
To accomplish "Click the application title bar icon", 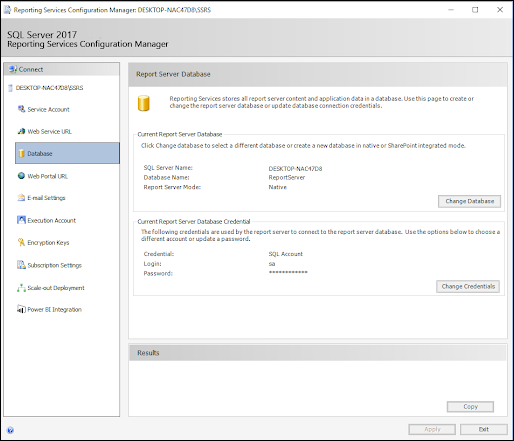I will click(7, 10).
